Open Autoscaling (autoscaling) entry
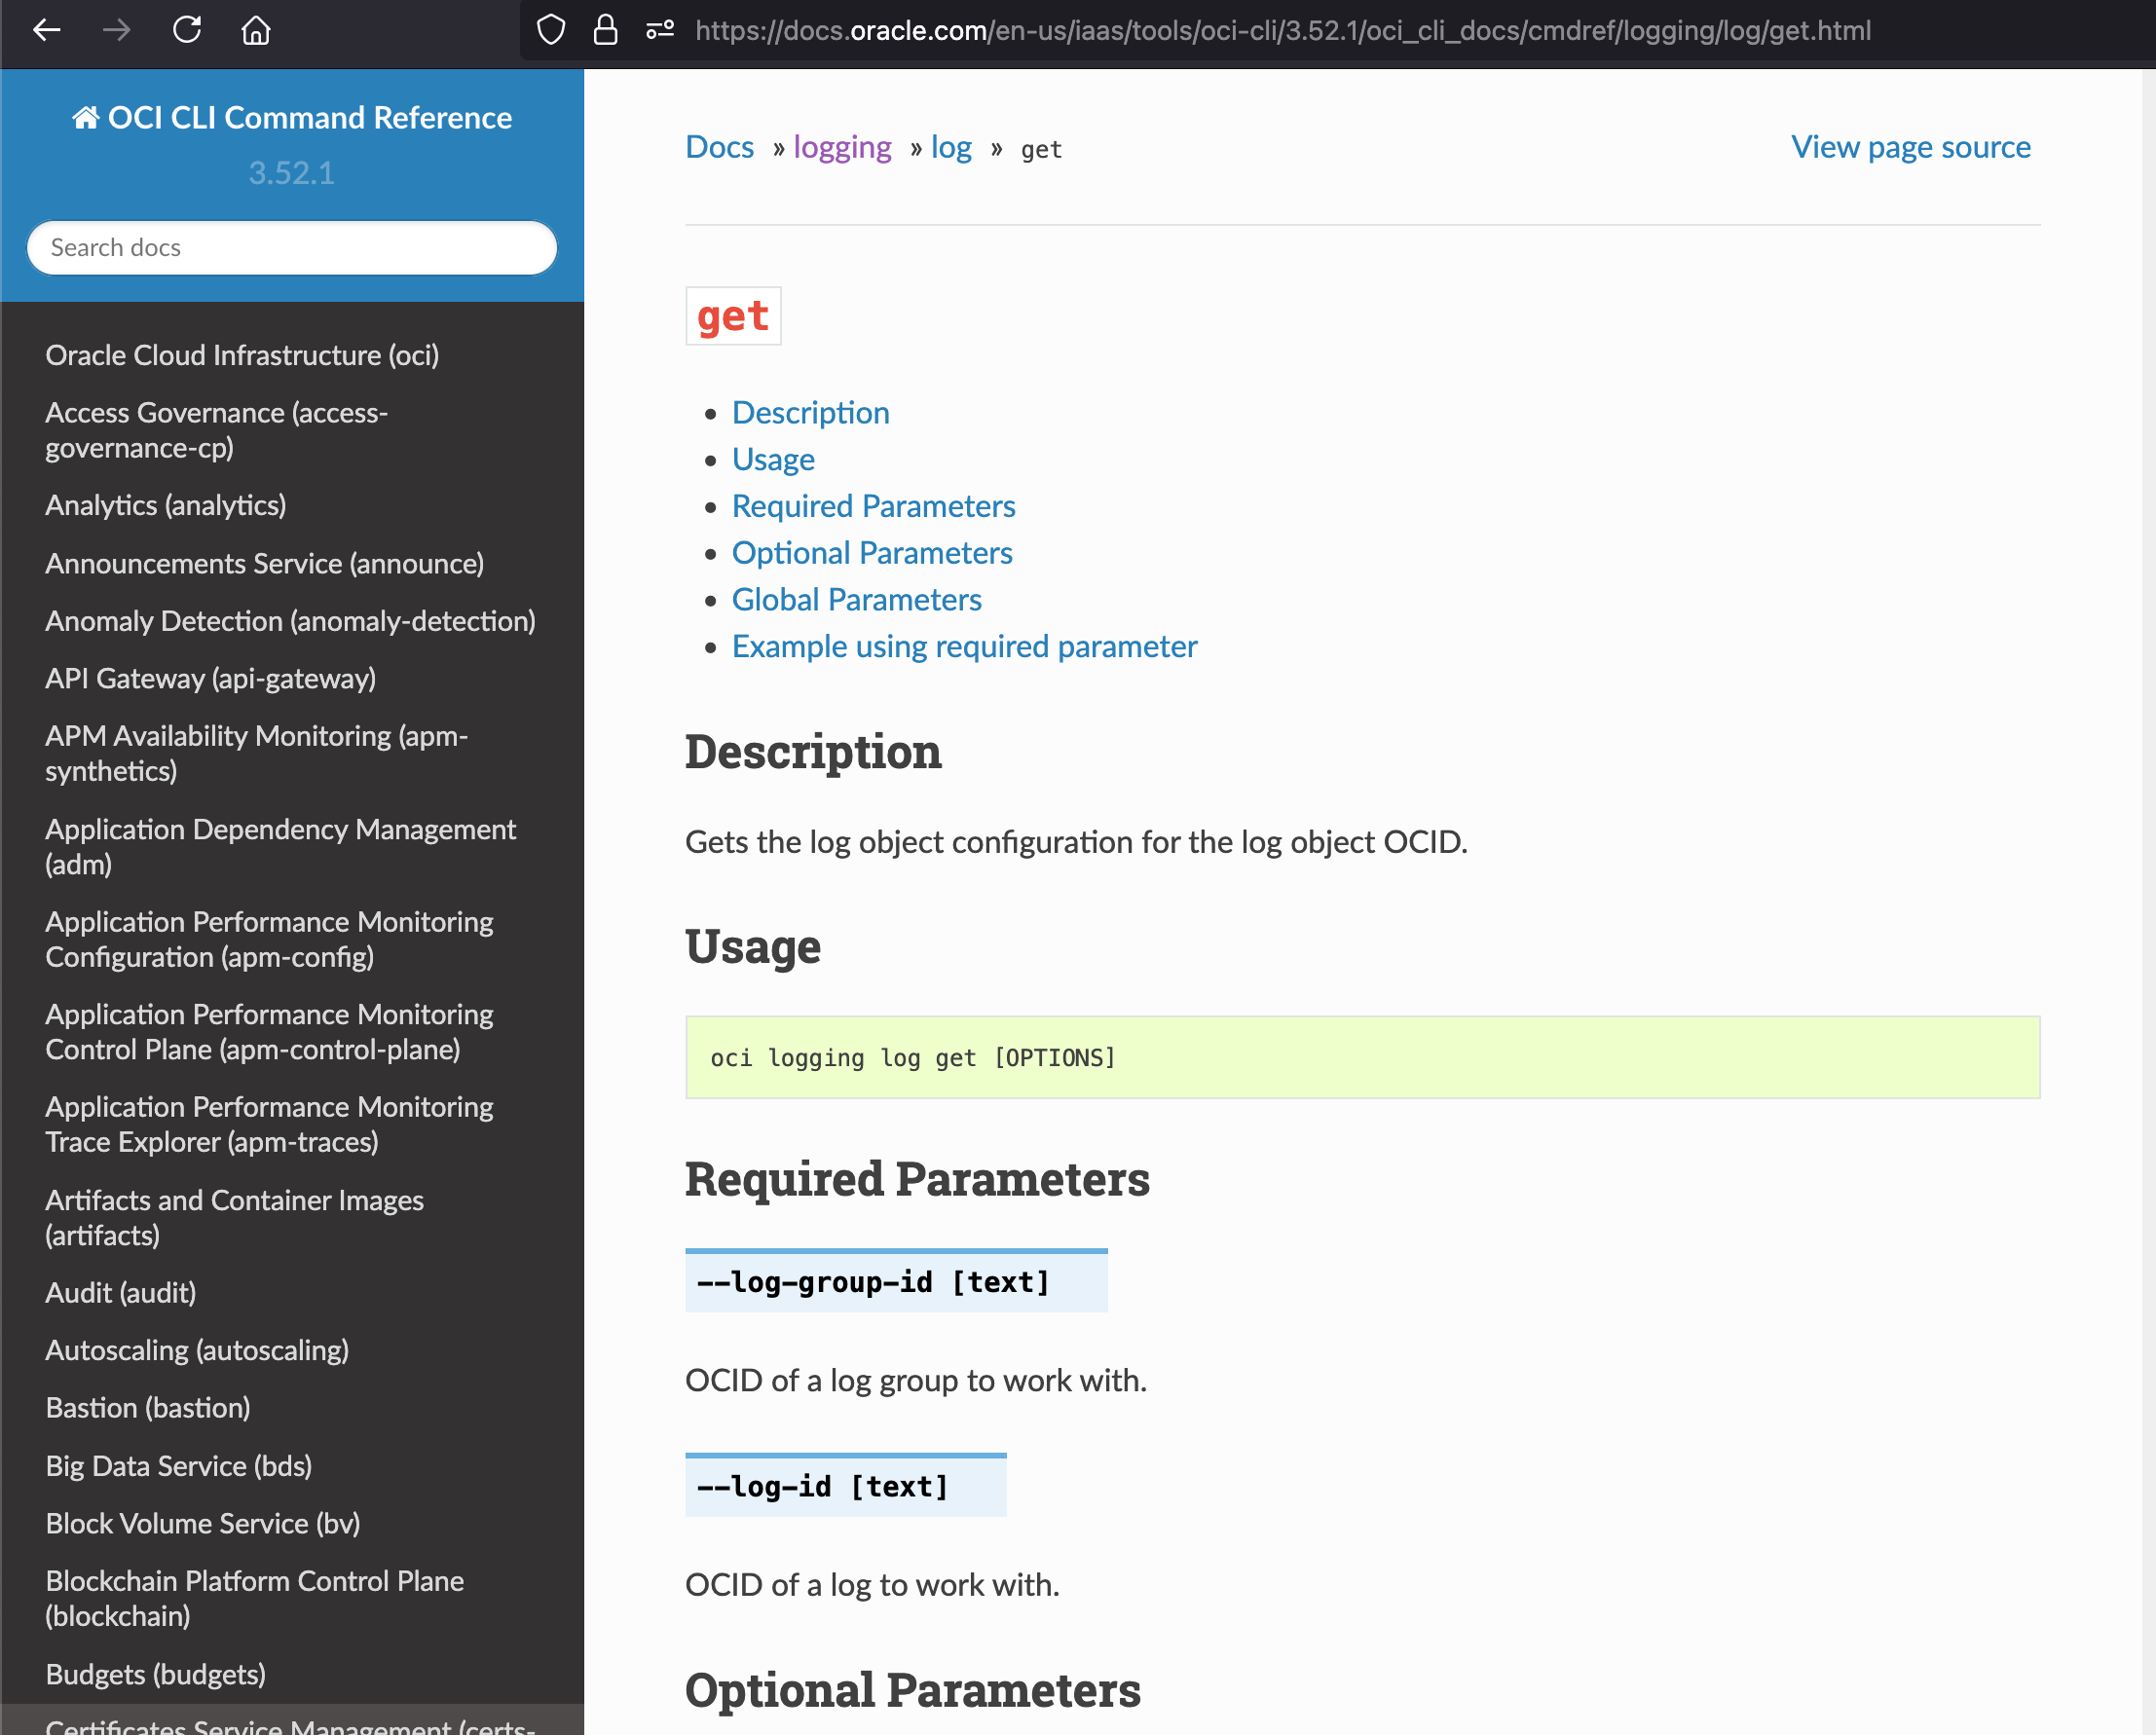Viewport: 2156px width, 1735px height. [197, 1350]
